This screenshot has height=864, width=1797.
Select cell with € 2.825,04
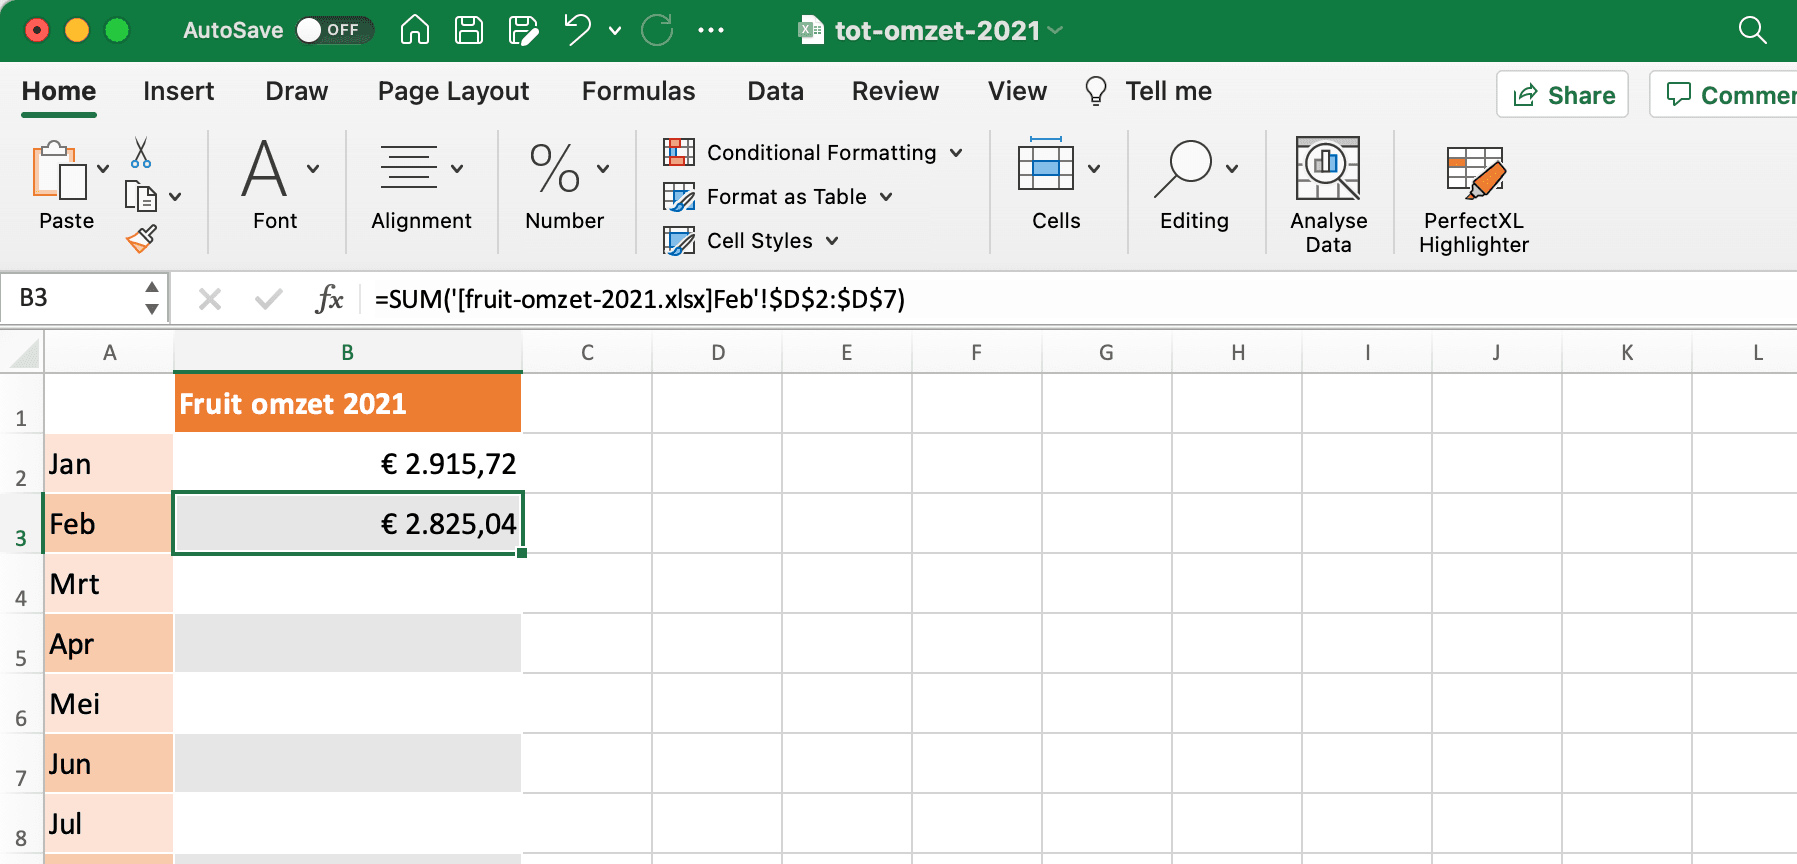pyautogui.click(x=348, y=523)
